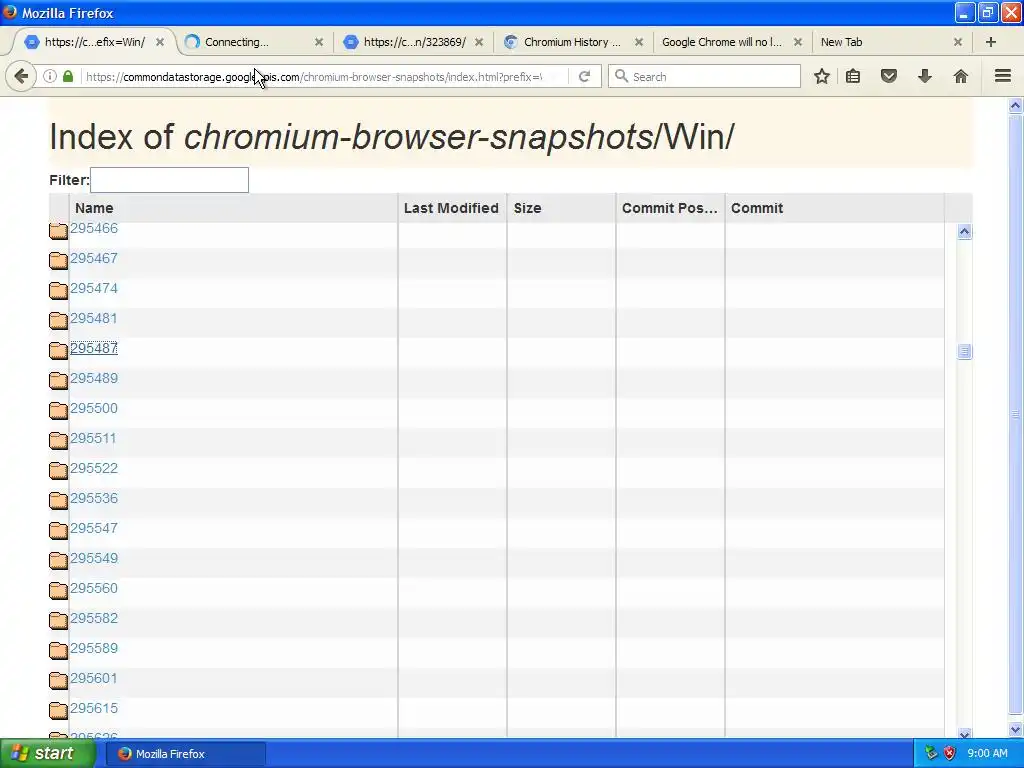Screen dimensions: 1024x768
Task: Open the 295582 folder link
Action: [94, 618]
